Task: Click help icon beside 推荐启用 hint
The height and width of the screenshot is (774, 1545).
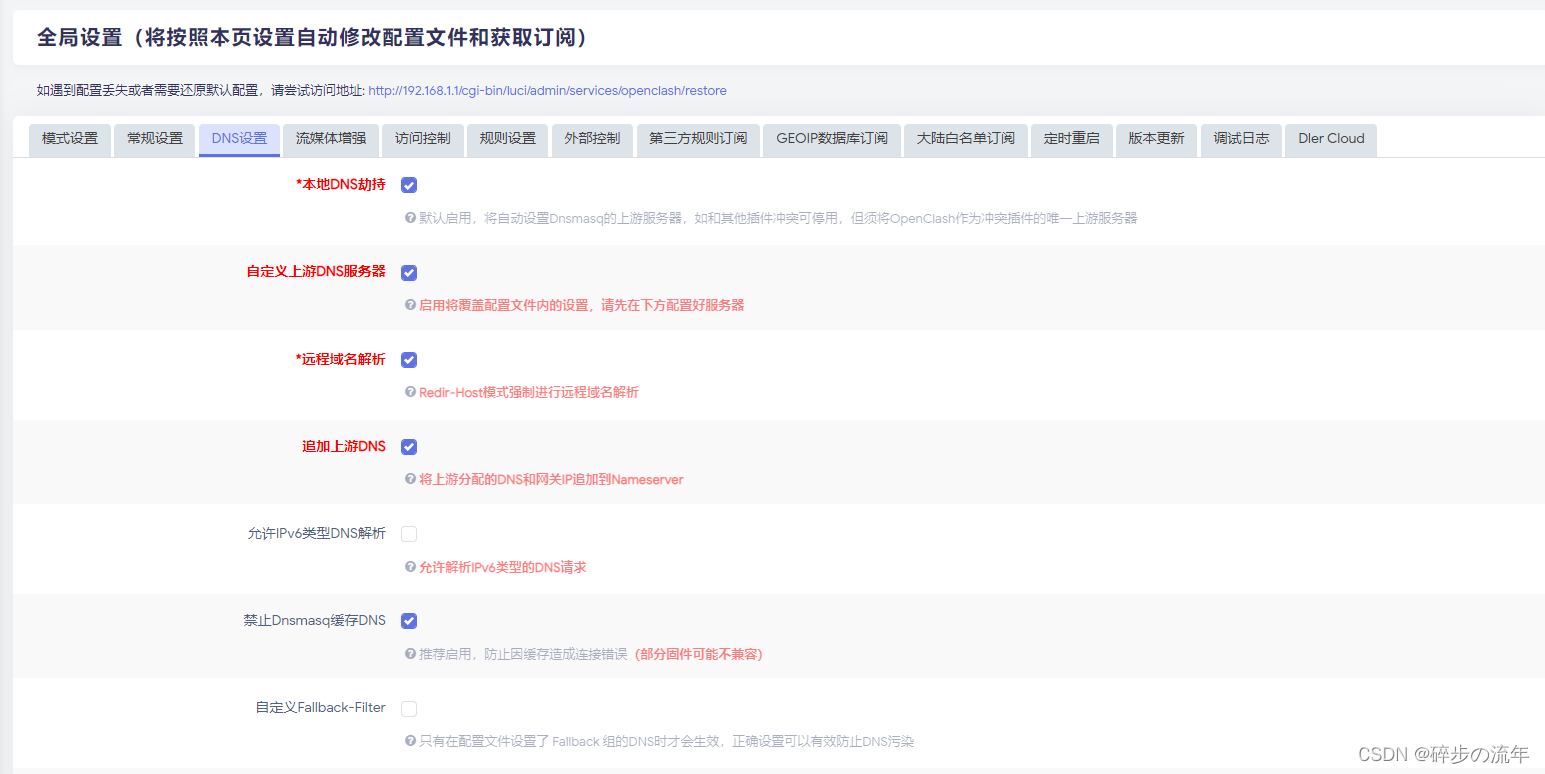Action: coord(410,654)
